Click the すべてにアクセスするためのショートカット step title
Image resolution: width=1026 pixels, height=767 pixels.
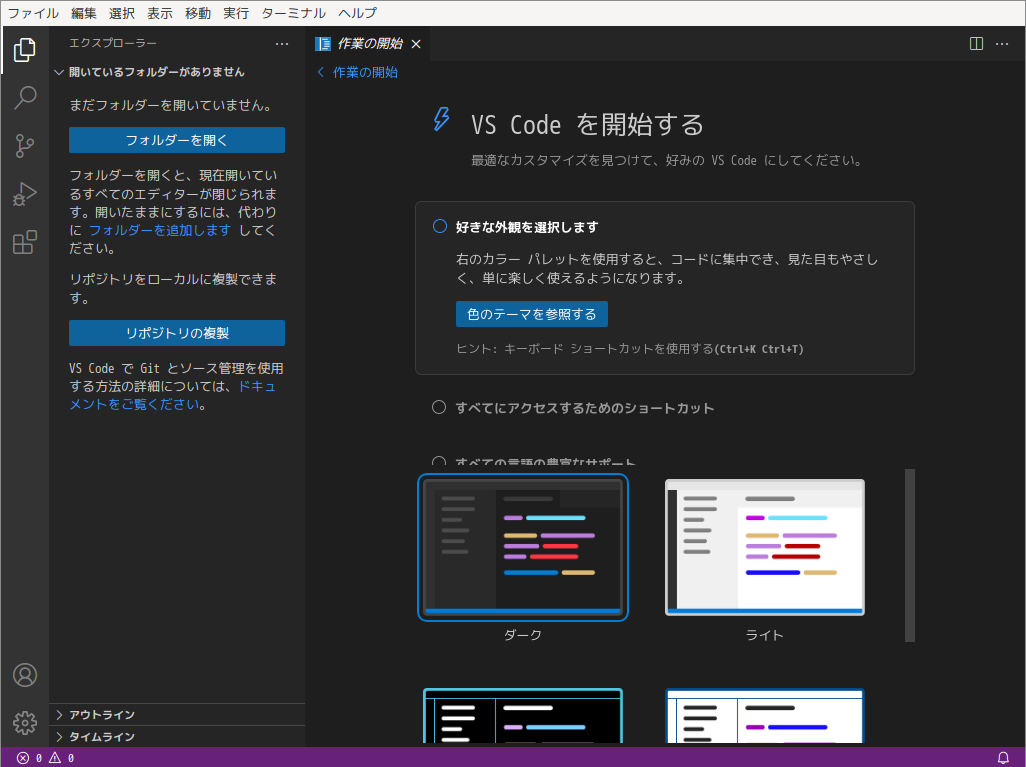(x=584, y=408)
